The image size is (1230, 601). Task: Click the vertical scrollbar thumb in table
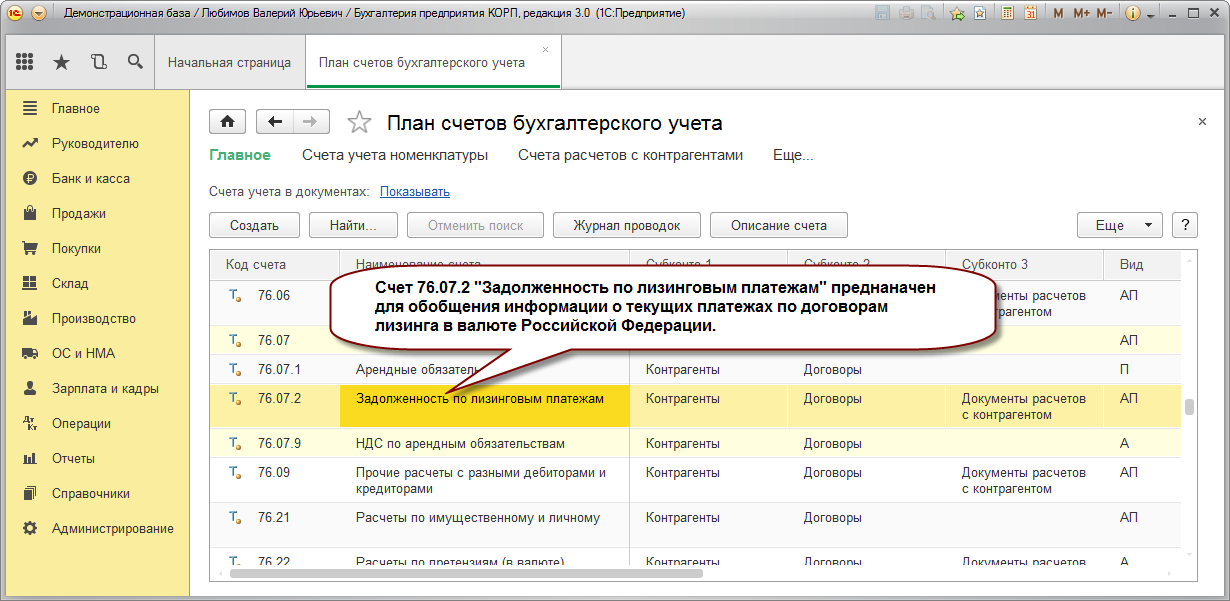click(x=1189, y=407)
